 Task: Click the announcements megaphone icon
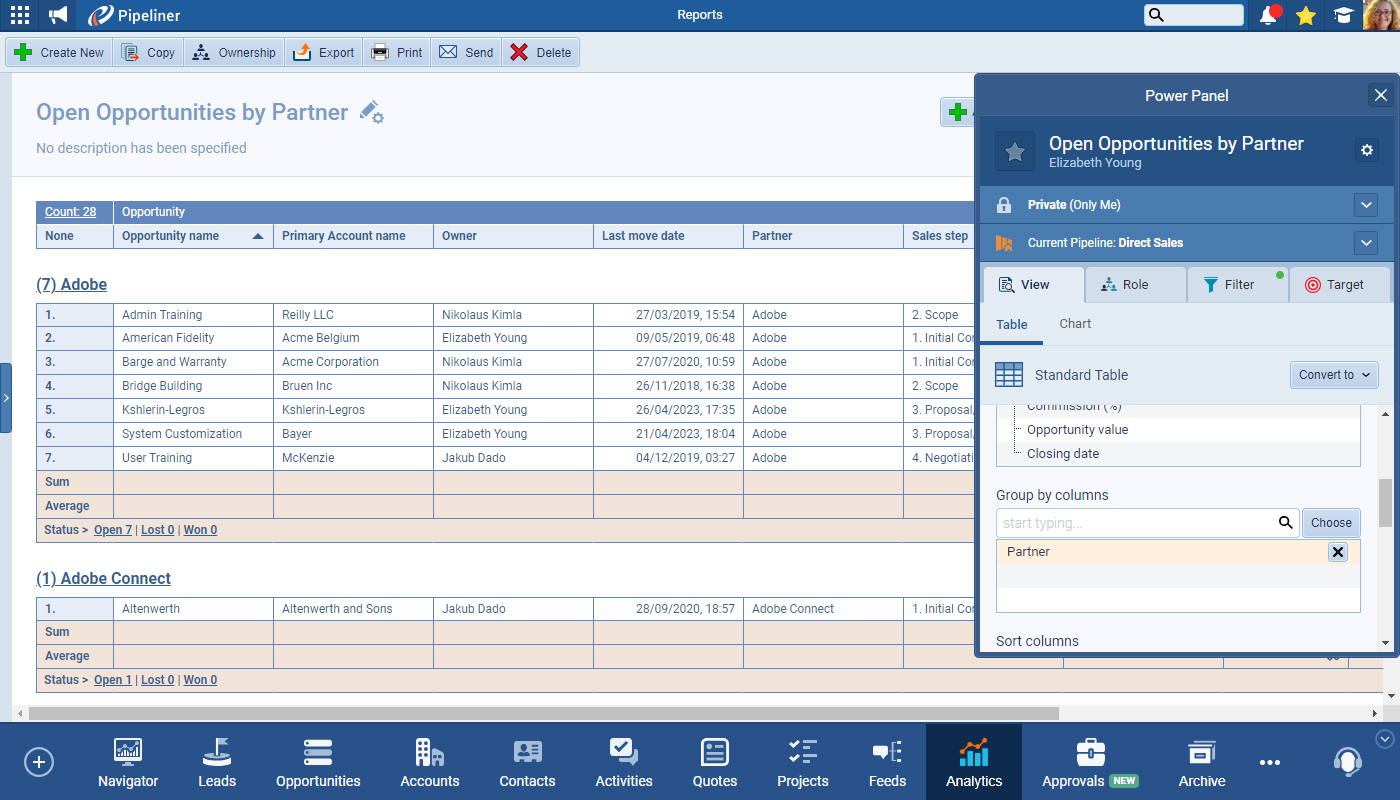click(x=59, y=15)
